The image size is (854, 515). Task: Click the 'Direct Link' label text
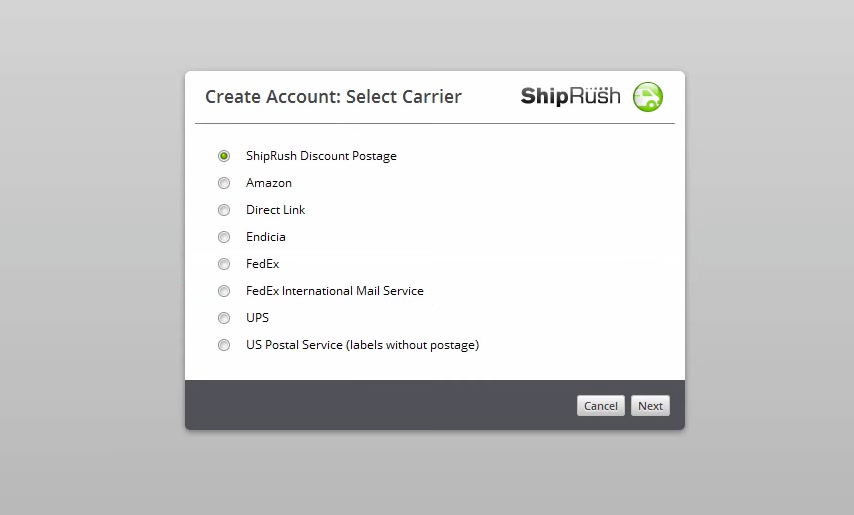click(x=276, y=210)
